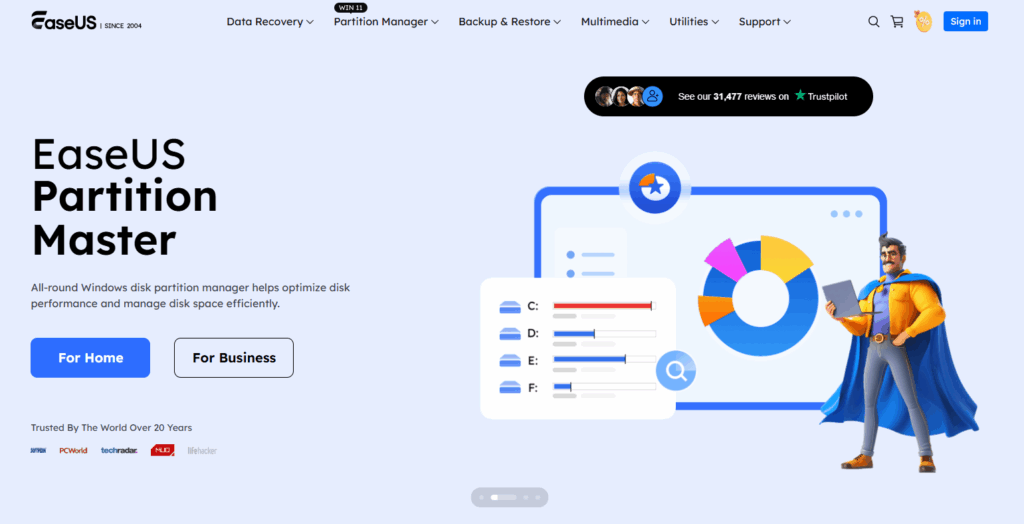The width and height of the screenshot is (1024, 524).
Task: Click the D: drive icon in illustration
Action: pos(509,334)
